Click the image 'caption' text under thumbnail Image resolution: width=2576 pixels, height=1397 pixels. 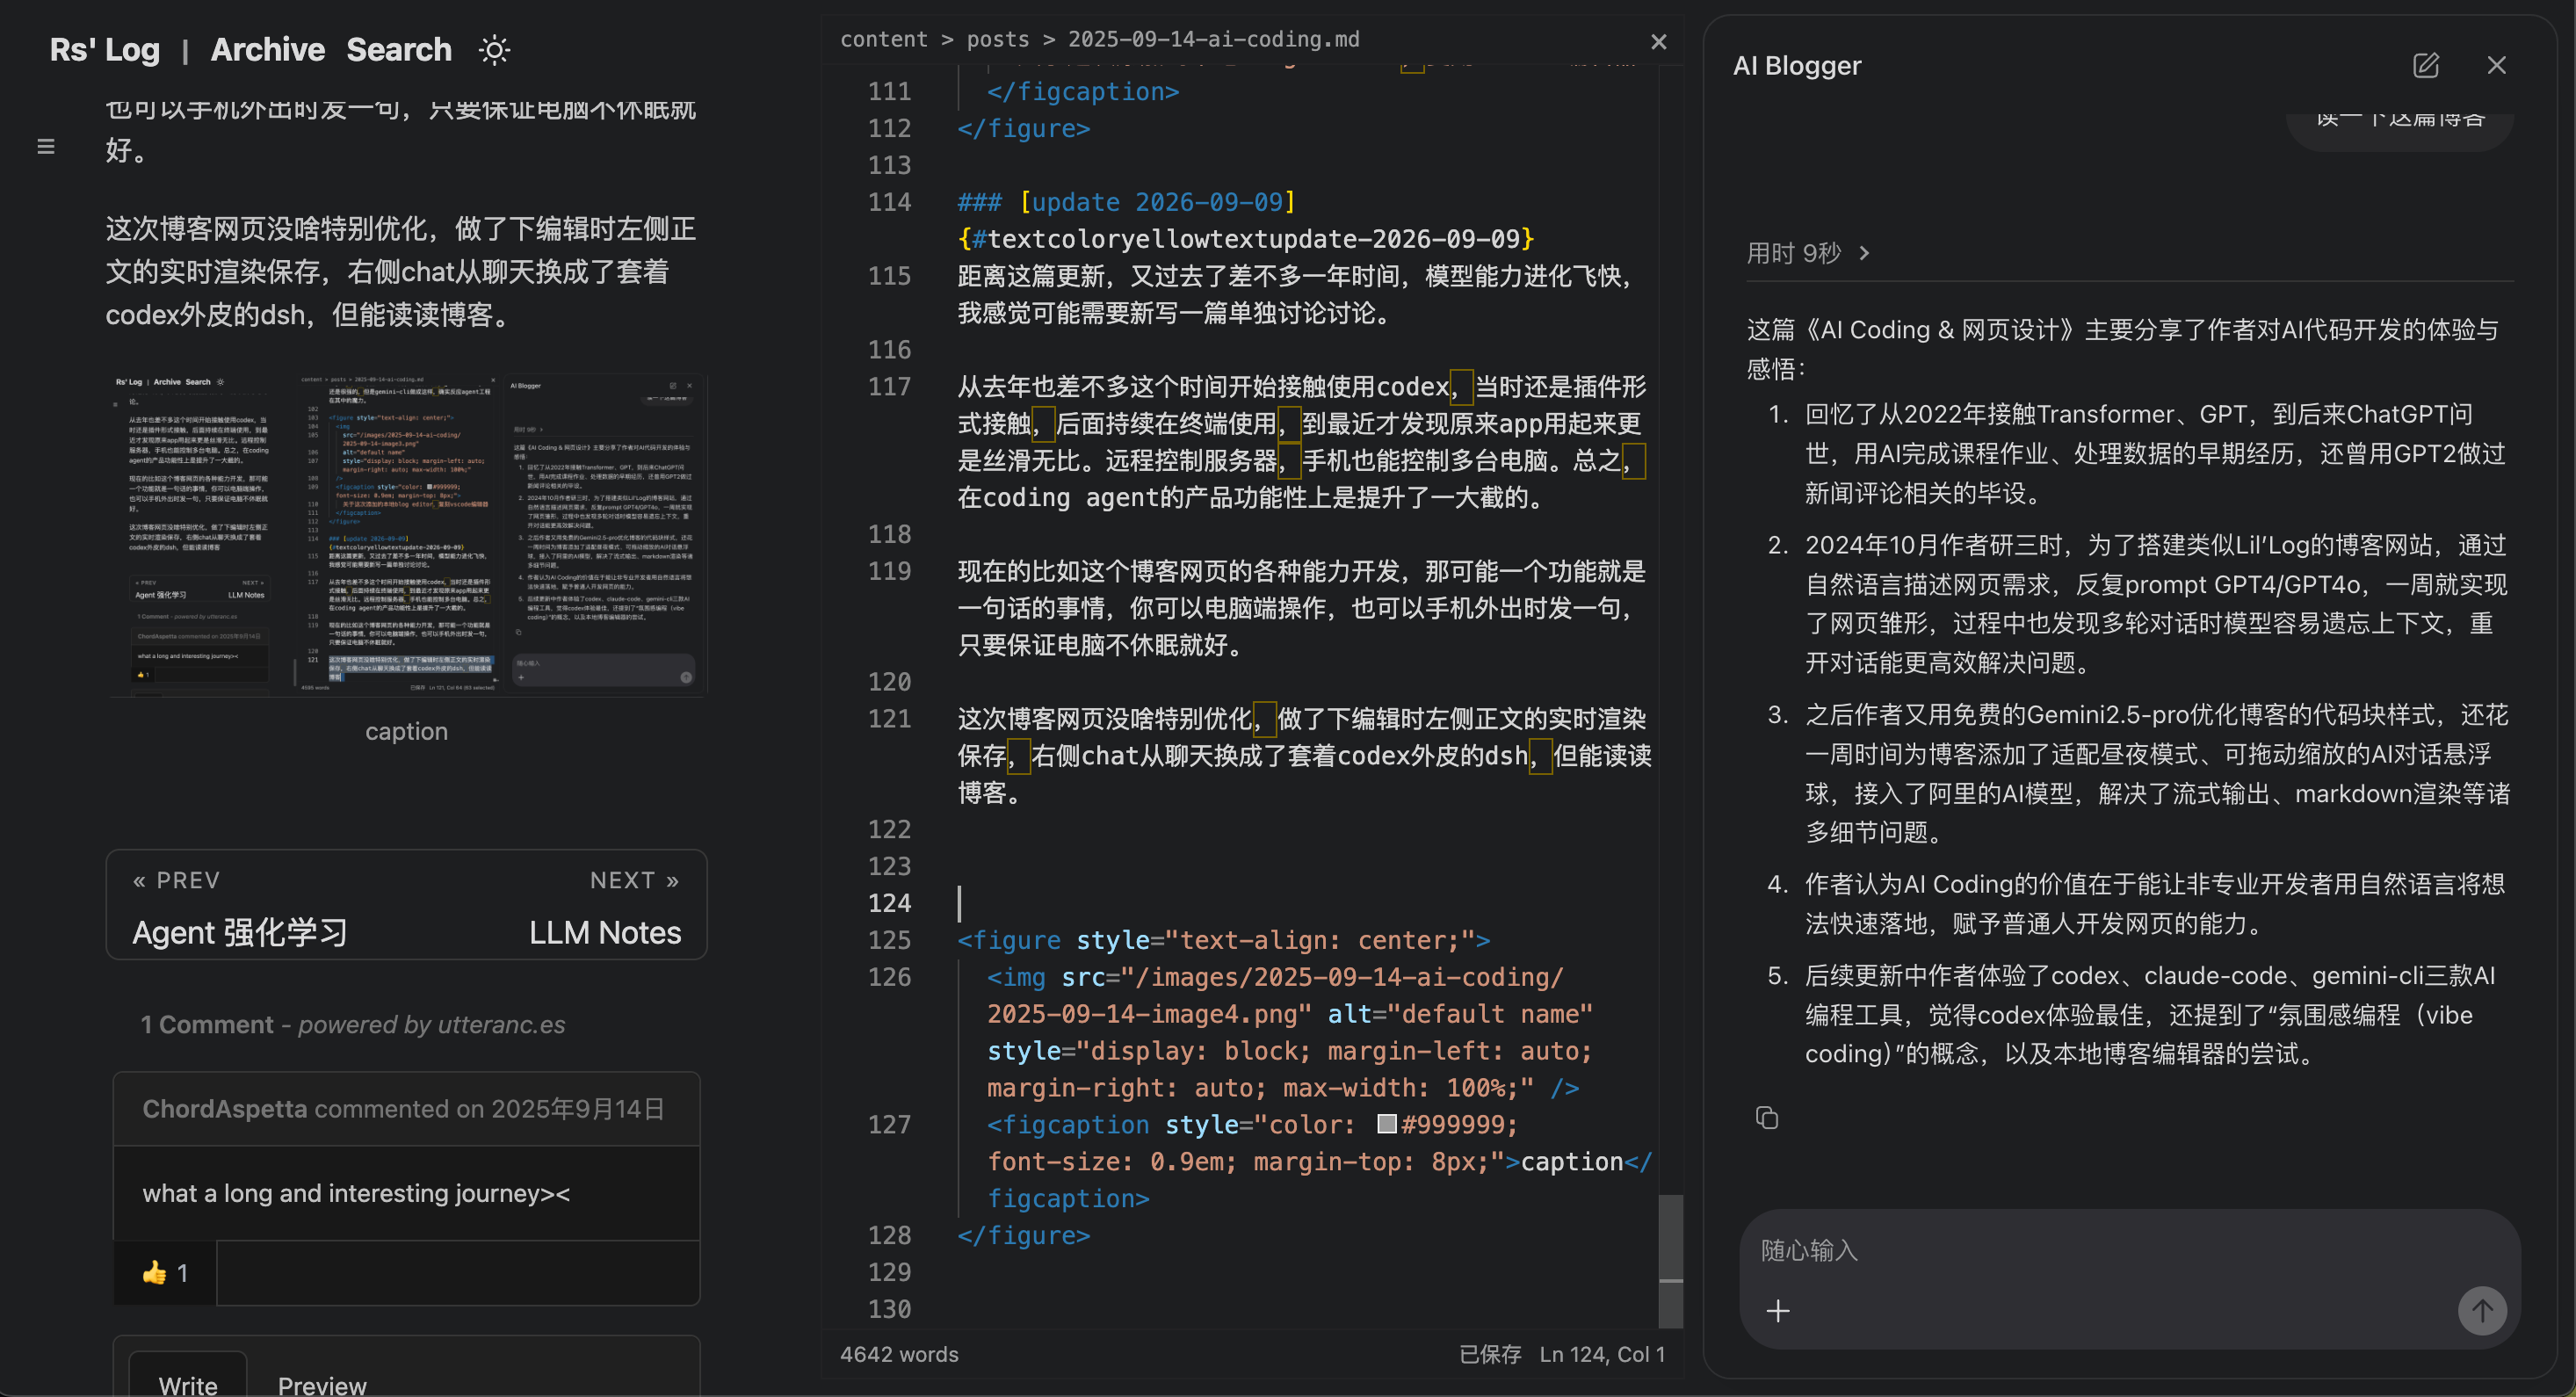click(406, 731)
